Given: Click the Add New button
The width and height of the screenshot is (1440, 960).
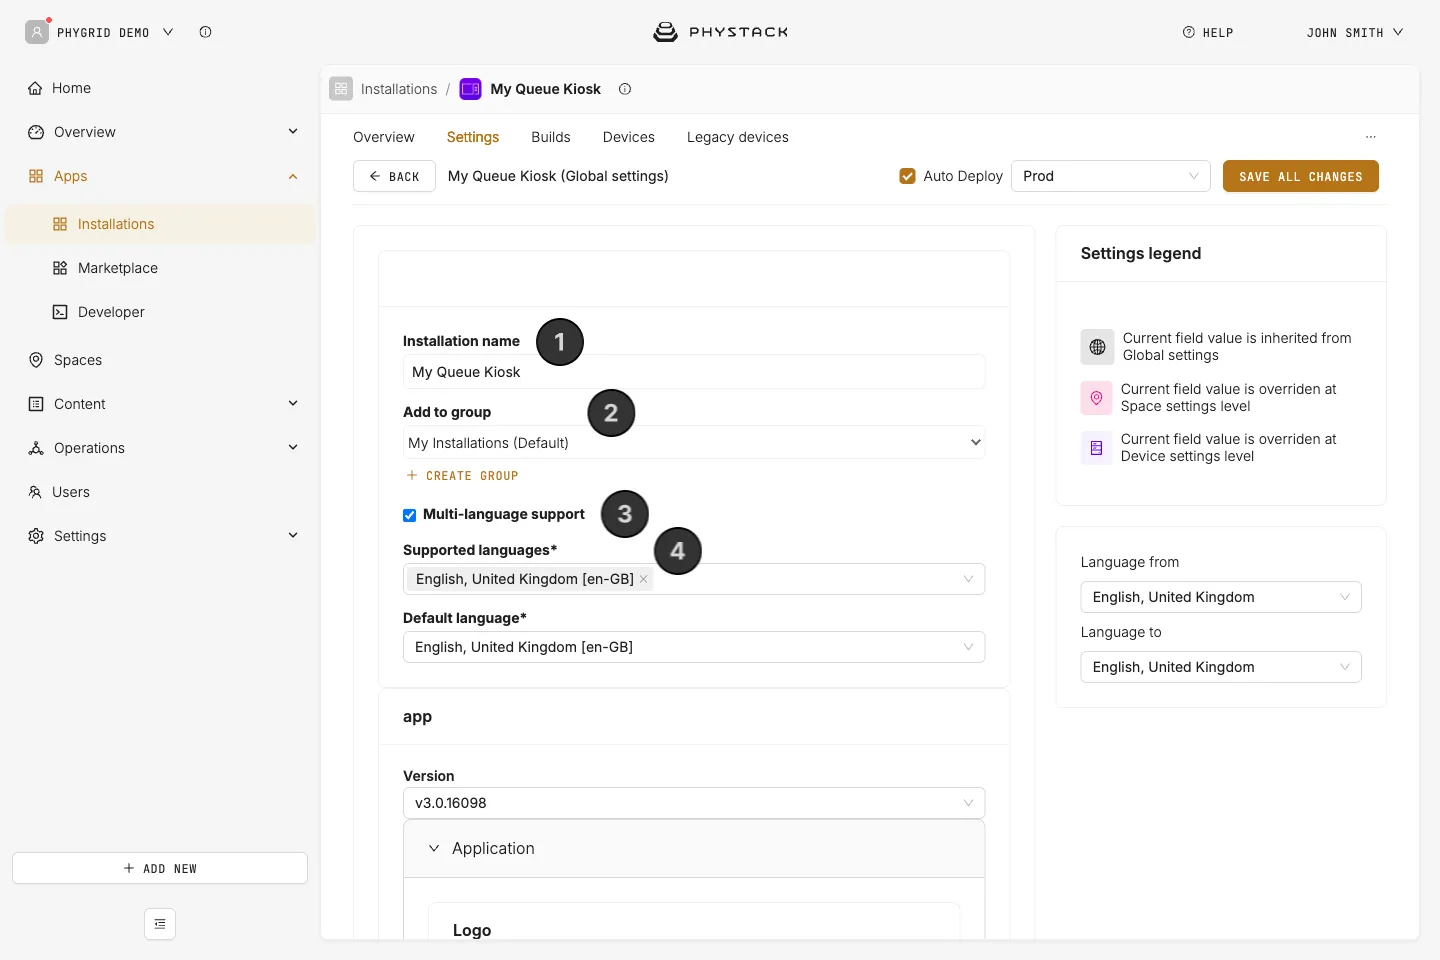Looking at the screenshot, I should click(x=160, y=868).
